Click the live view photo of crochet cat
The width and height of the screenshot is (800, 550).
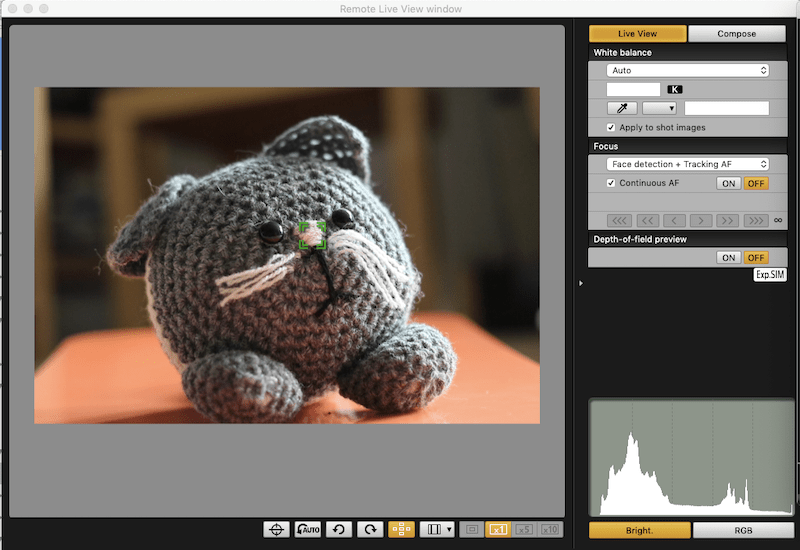(x=287, y=255)
